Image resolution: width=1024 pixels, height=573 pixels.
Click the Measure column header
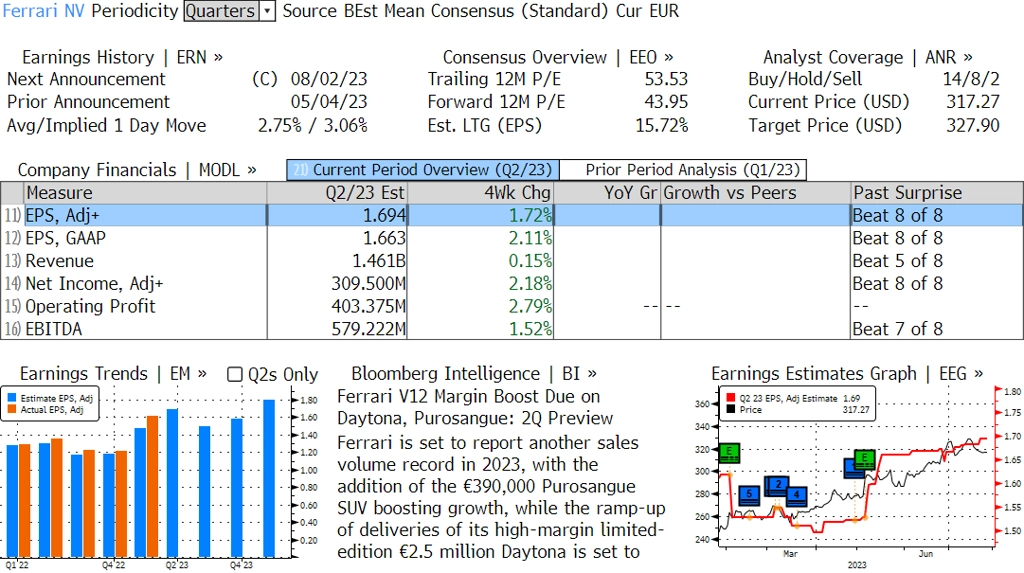[x=145, y=193]
